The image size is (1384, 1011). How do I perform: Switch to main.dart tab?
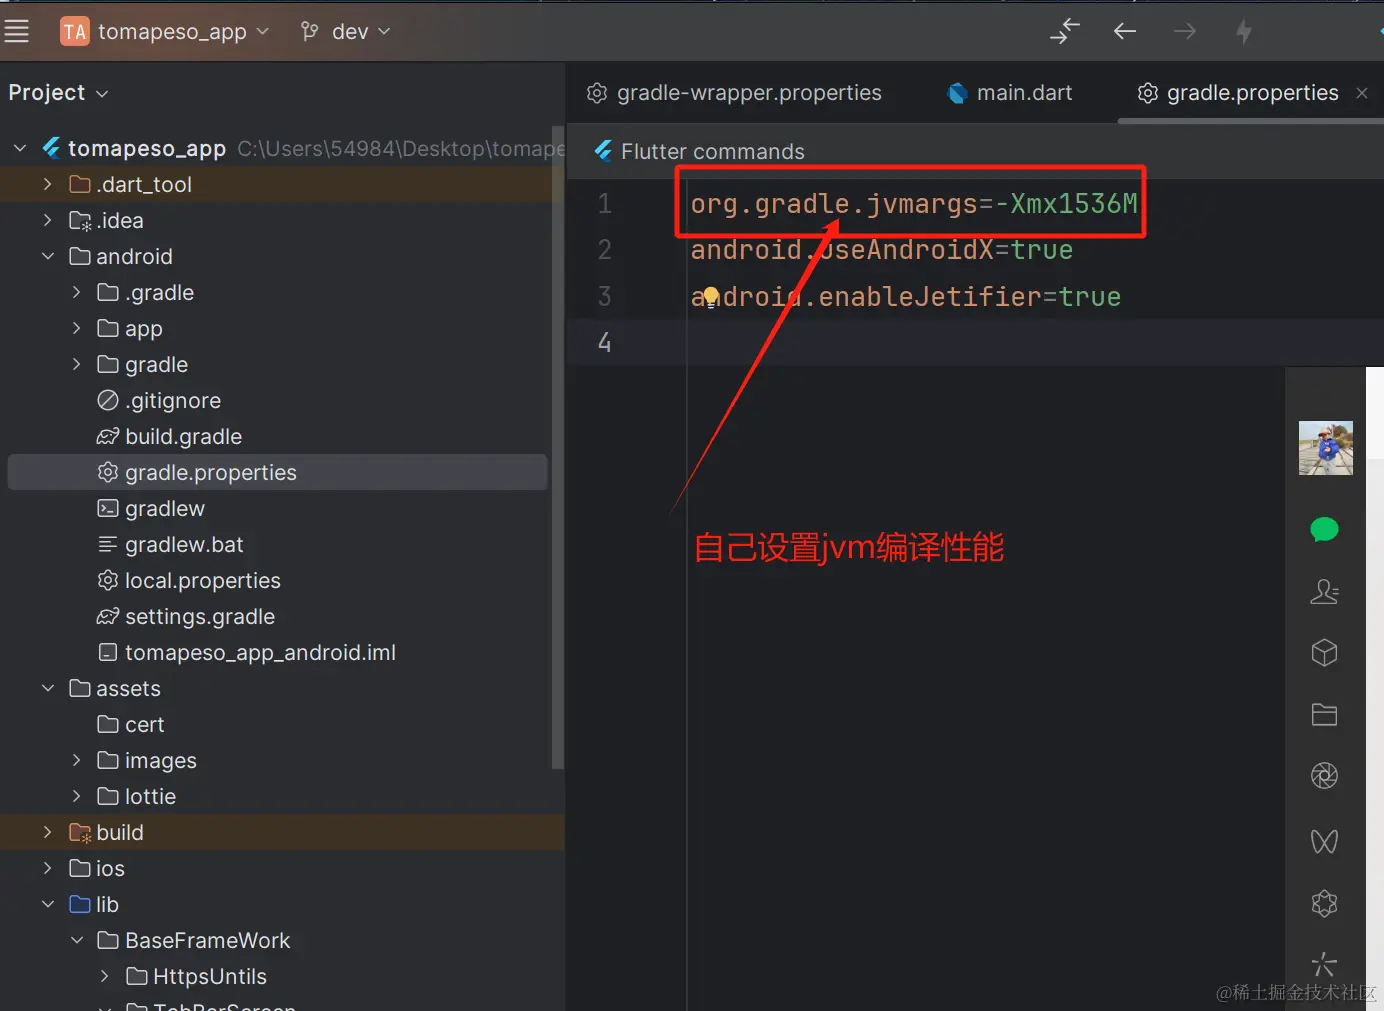(x=1010, y=93)
